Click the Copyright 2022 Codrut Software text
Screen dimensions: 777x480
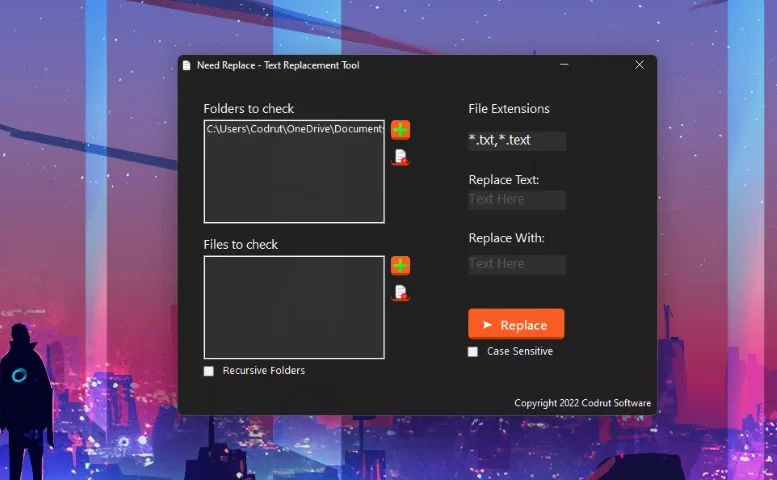(x=582, y=403)
